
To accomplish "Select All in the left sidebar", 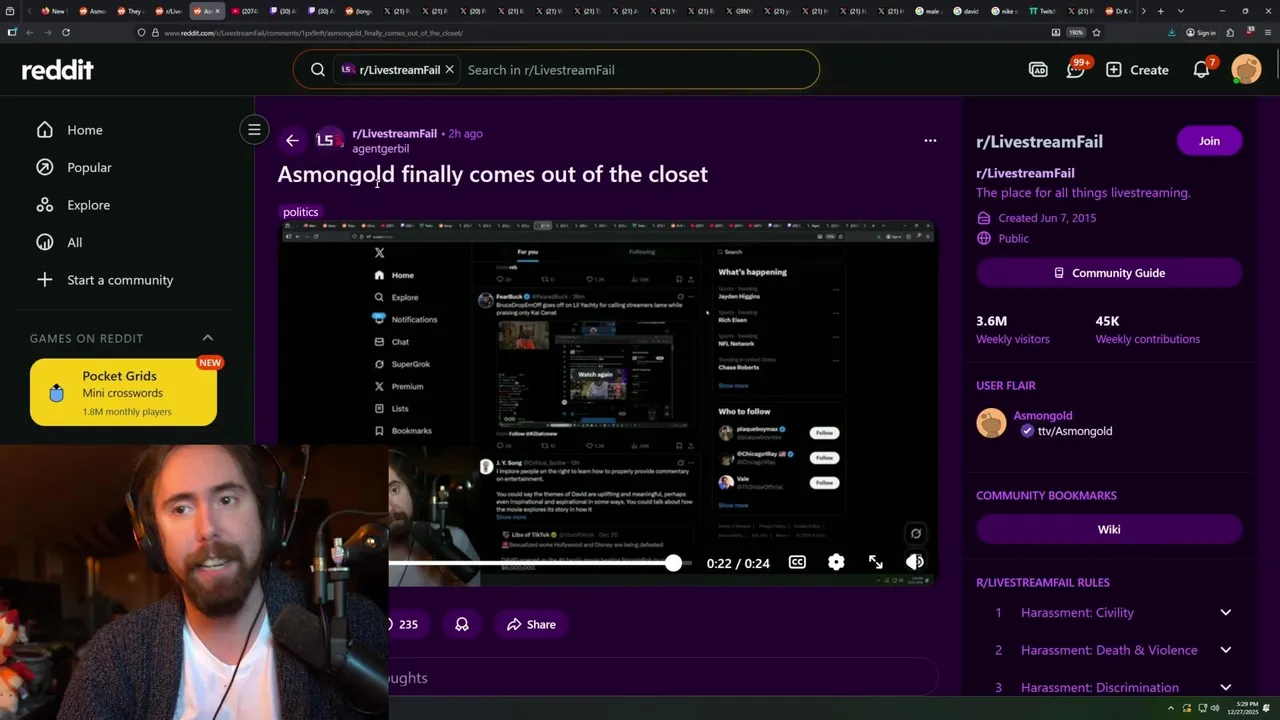I will click(x=75, y=242).
